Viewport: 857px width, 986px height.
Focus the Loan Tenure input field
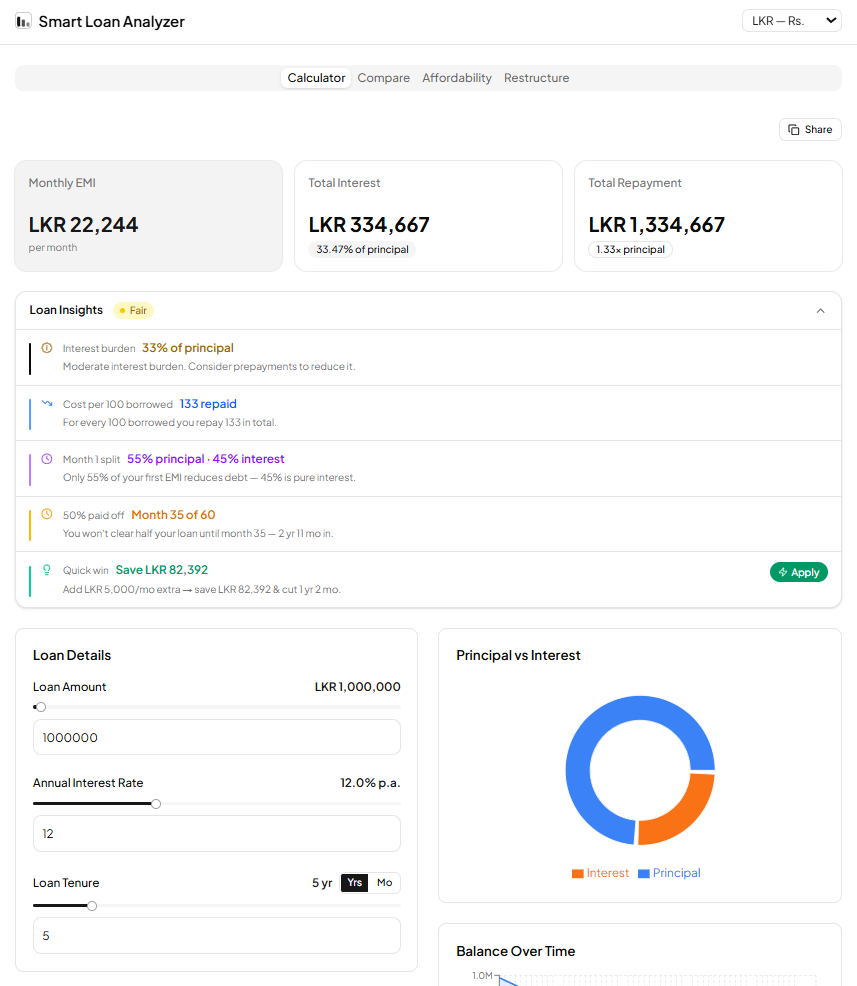click(217, 936)
